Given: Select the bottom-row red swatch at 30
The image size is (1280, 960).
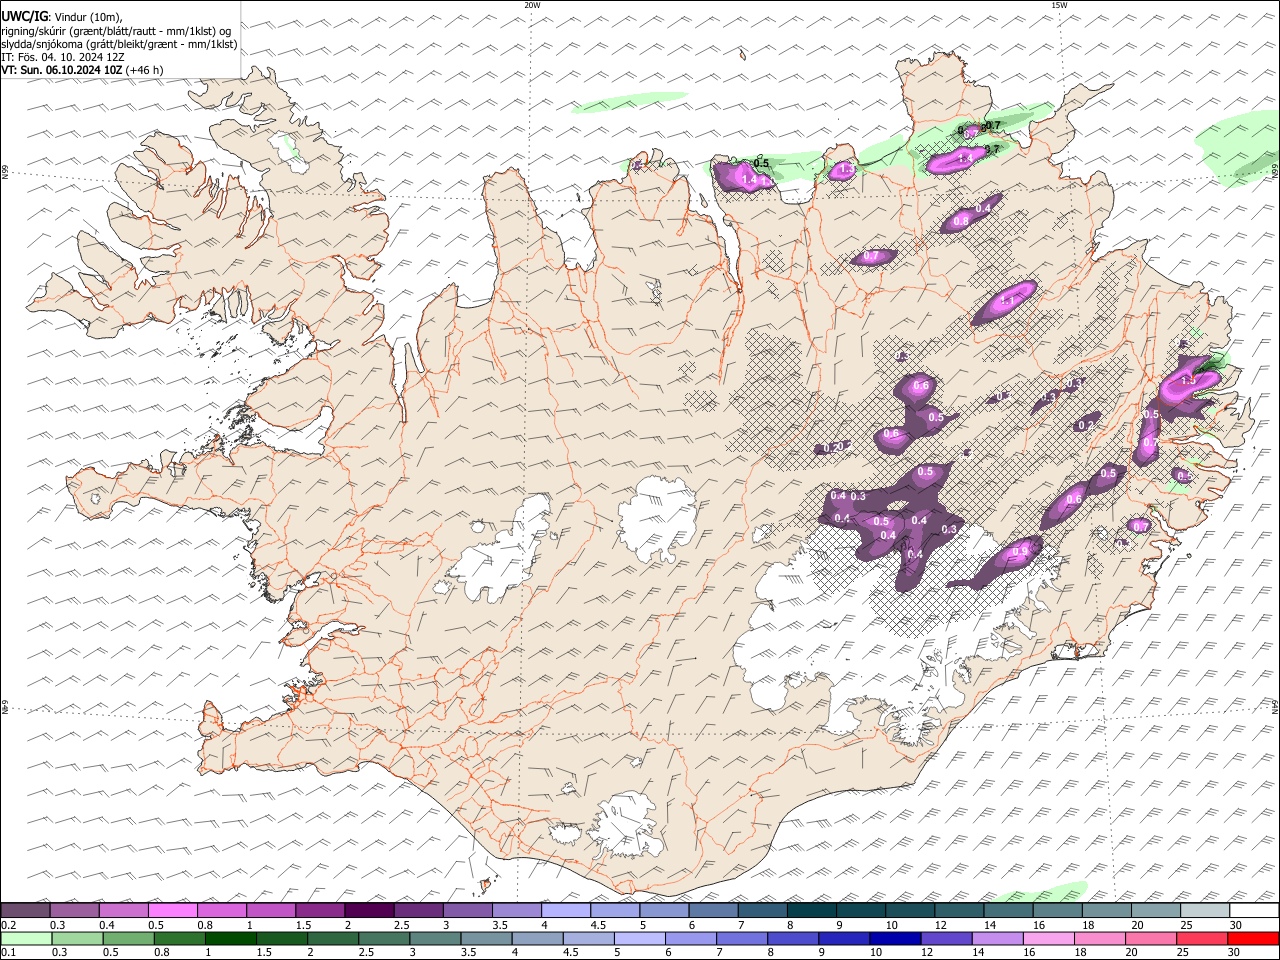Looking at the screenshot, I should (1254, 938).
